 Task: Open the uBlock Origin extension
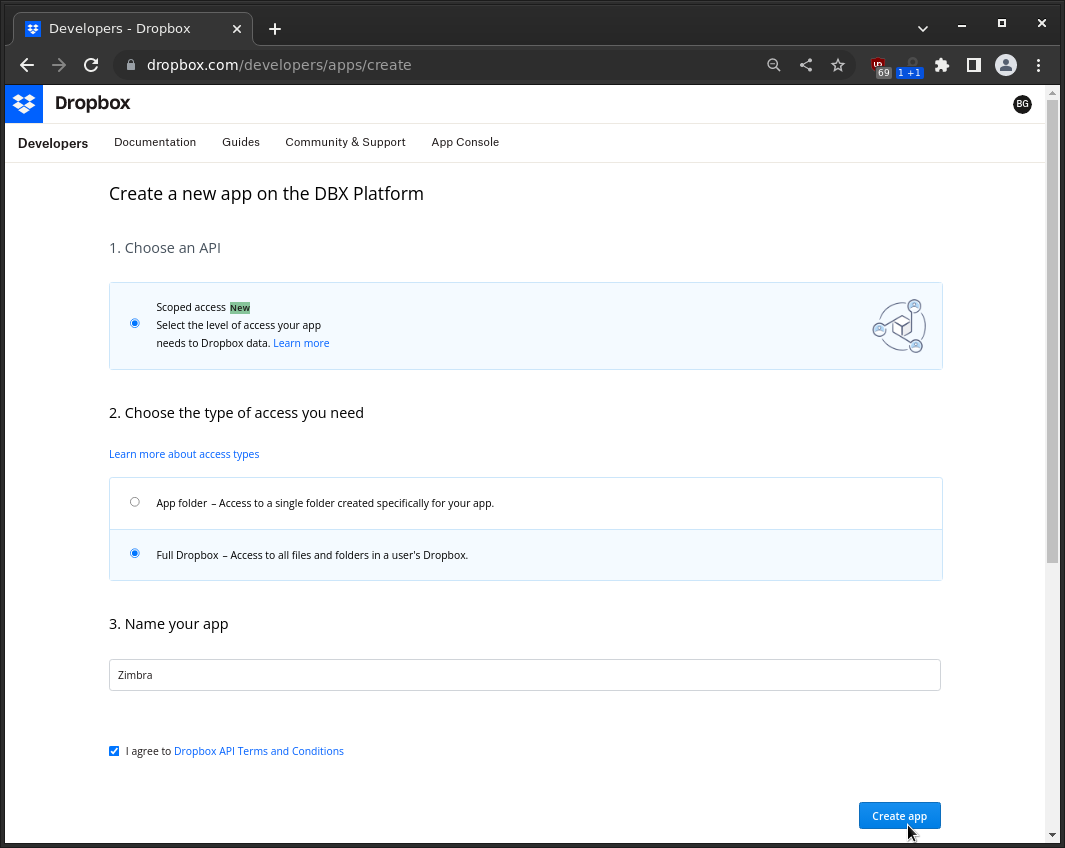coord(880,67)
